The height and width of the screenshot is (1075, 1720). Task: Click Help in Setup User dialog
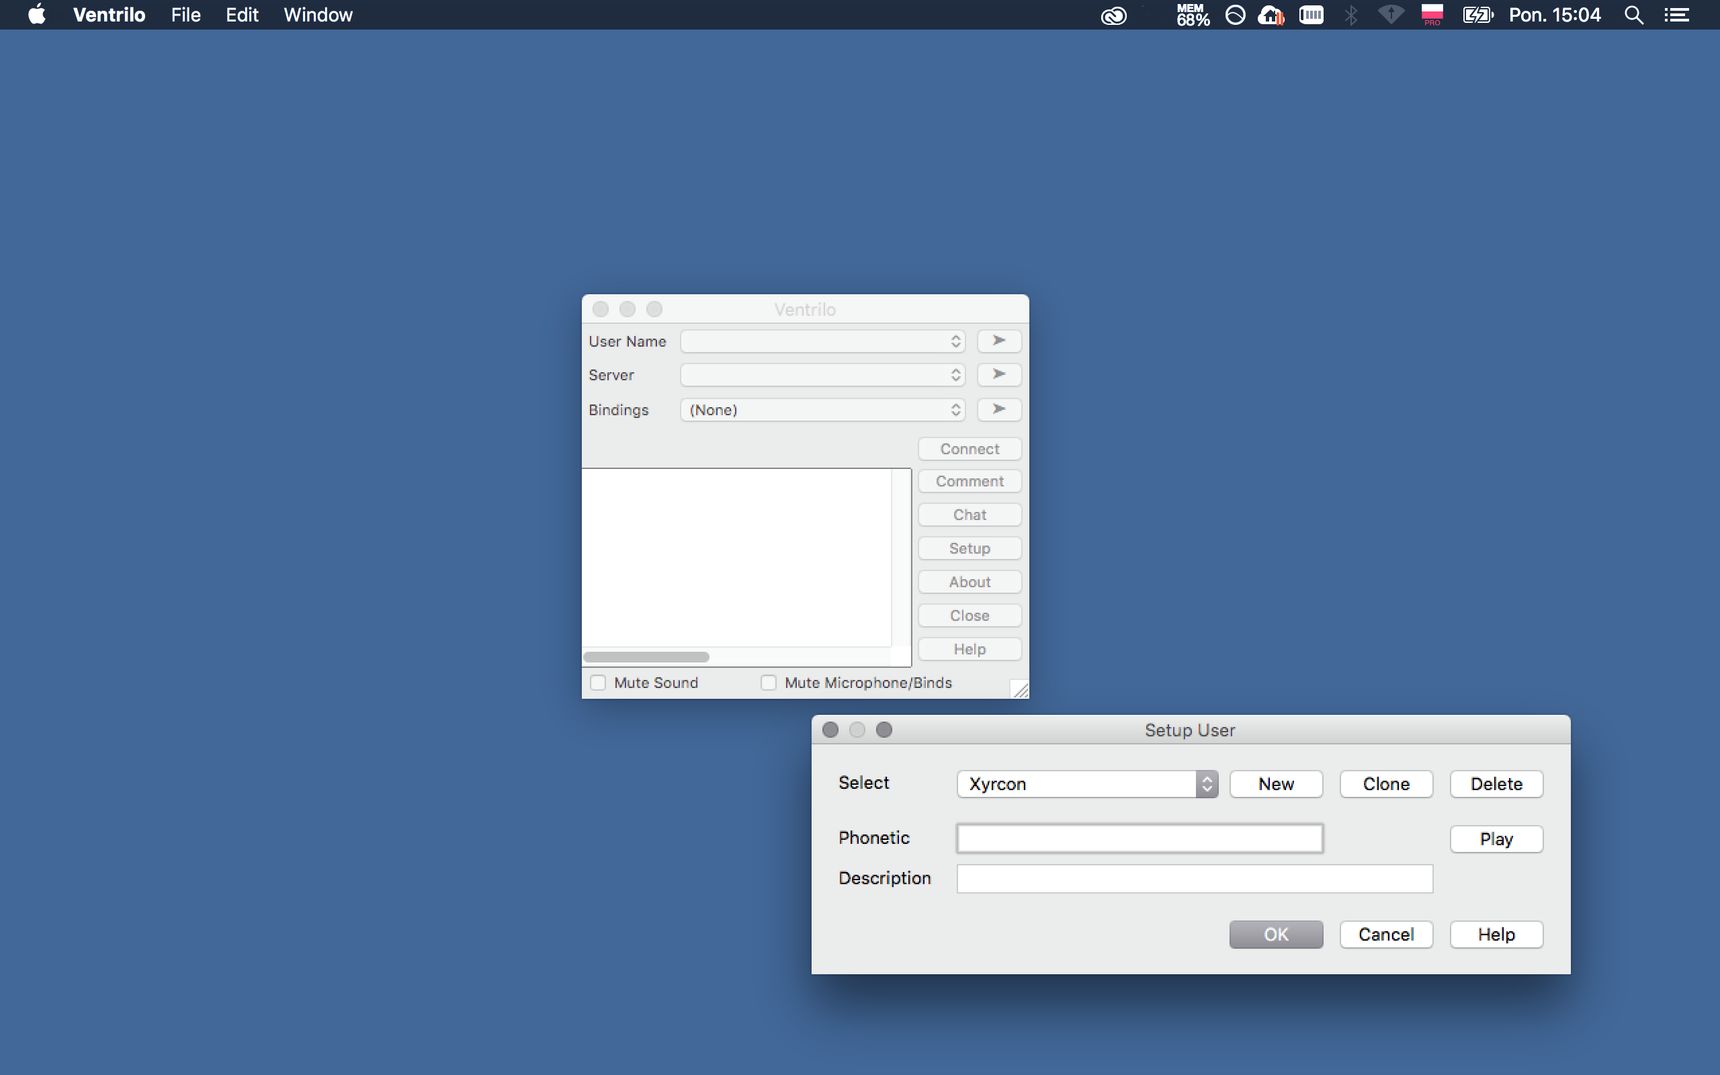[x=1496, y=934]
